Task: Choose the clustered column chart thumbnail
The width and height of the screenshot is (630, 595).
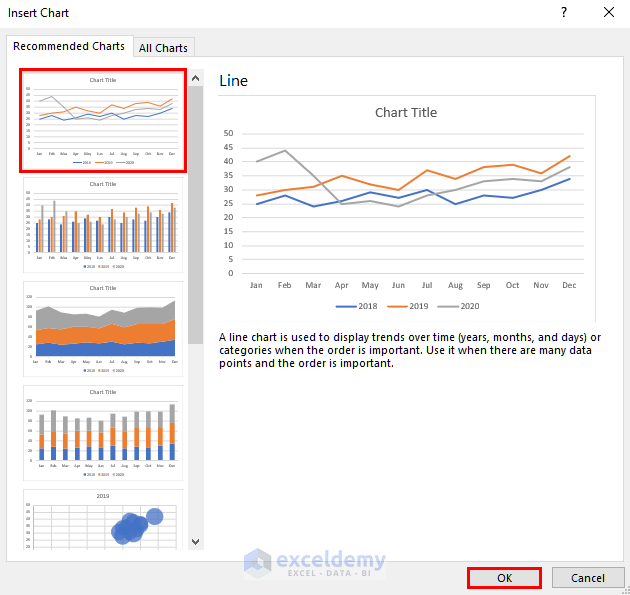Action: 103,225
